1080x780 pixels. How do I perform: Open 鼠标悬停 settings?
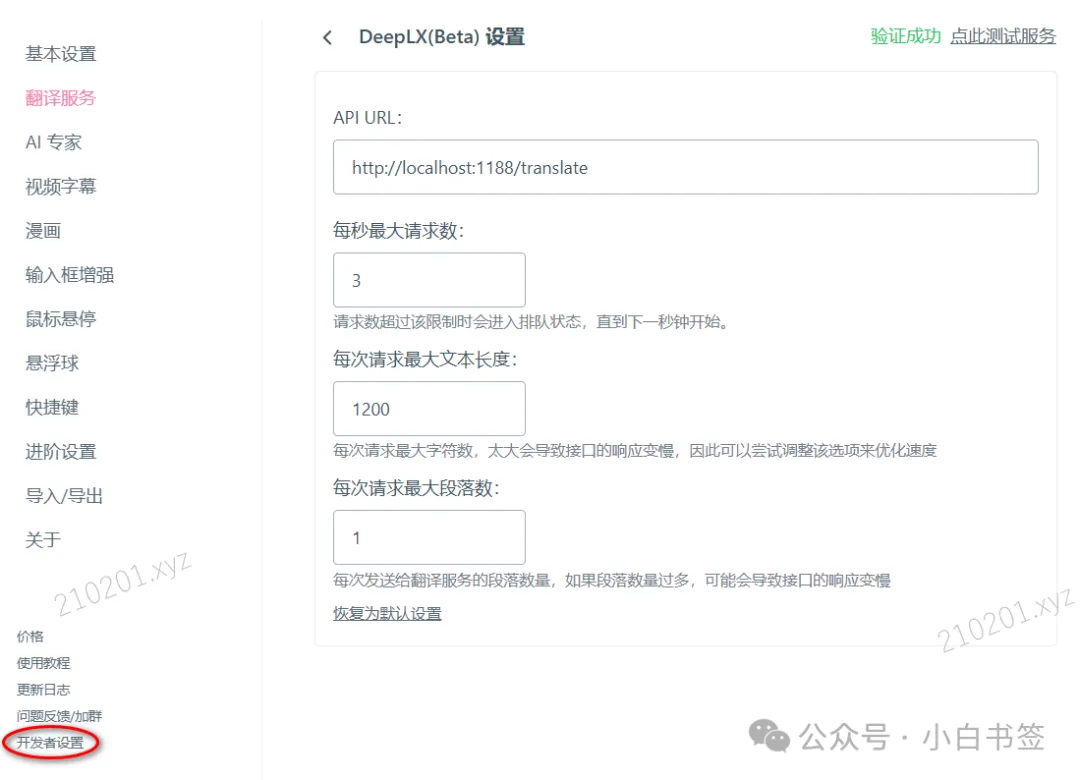click(x=61, y=319)
